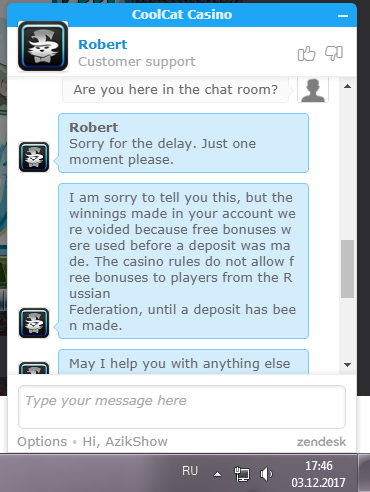370x492 pixels.
Task: Click the scroll down arrow in chat
Action: click(x=347, y=365)
